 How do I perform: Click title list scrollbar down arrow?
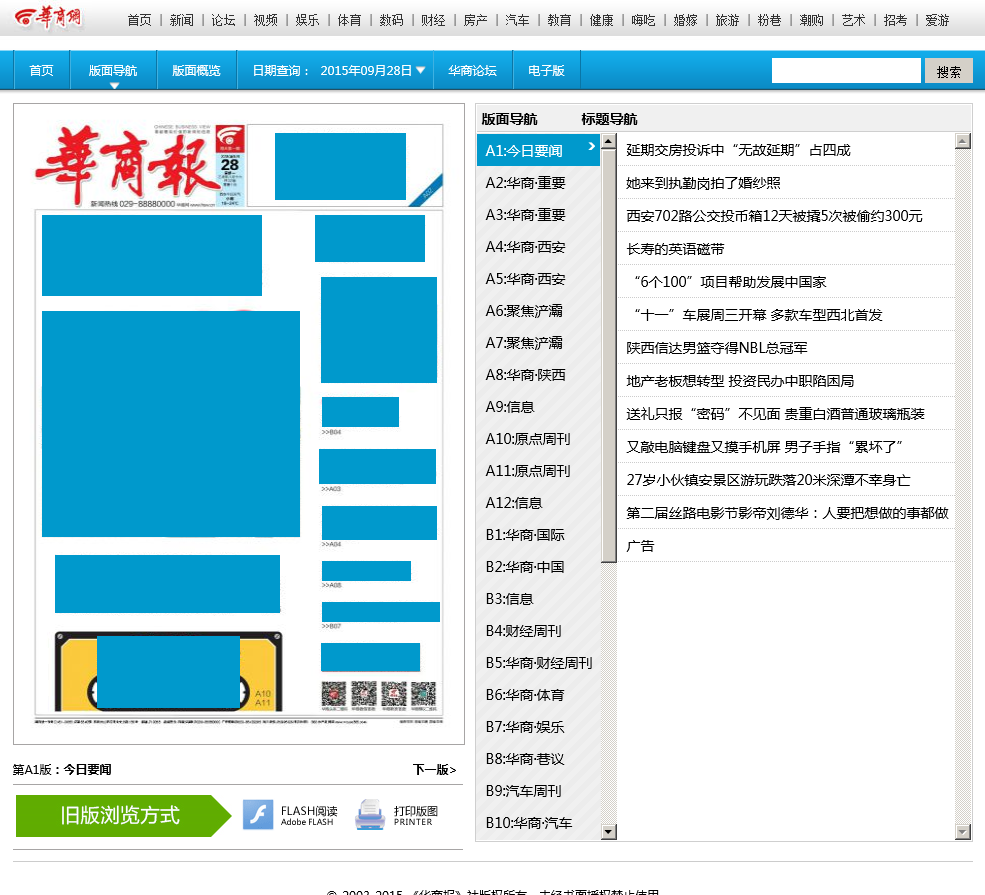(x=962, y=832)
